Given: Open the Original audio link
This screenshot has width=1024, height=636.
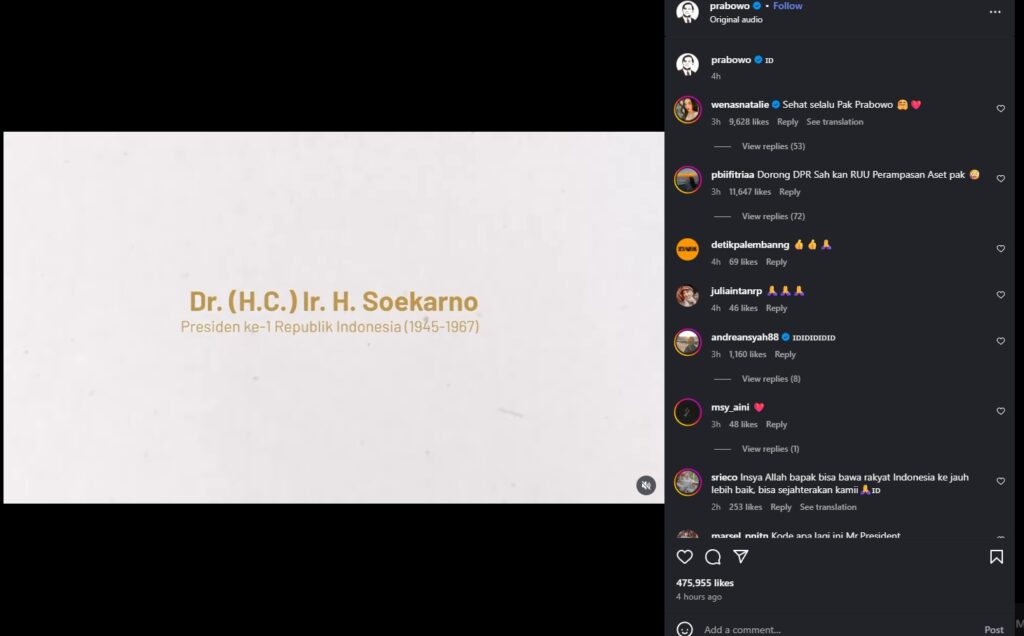Looking at the screenshot, I should [736, 20].
